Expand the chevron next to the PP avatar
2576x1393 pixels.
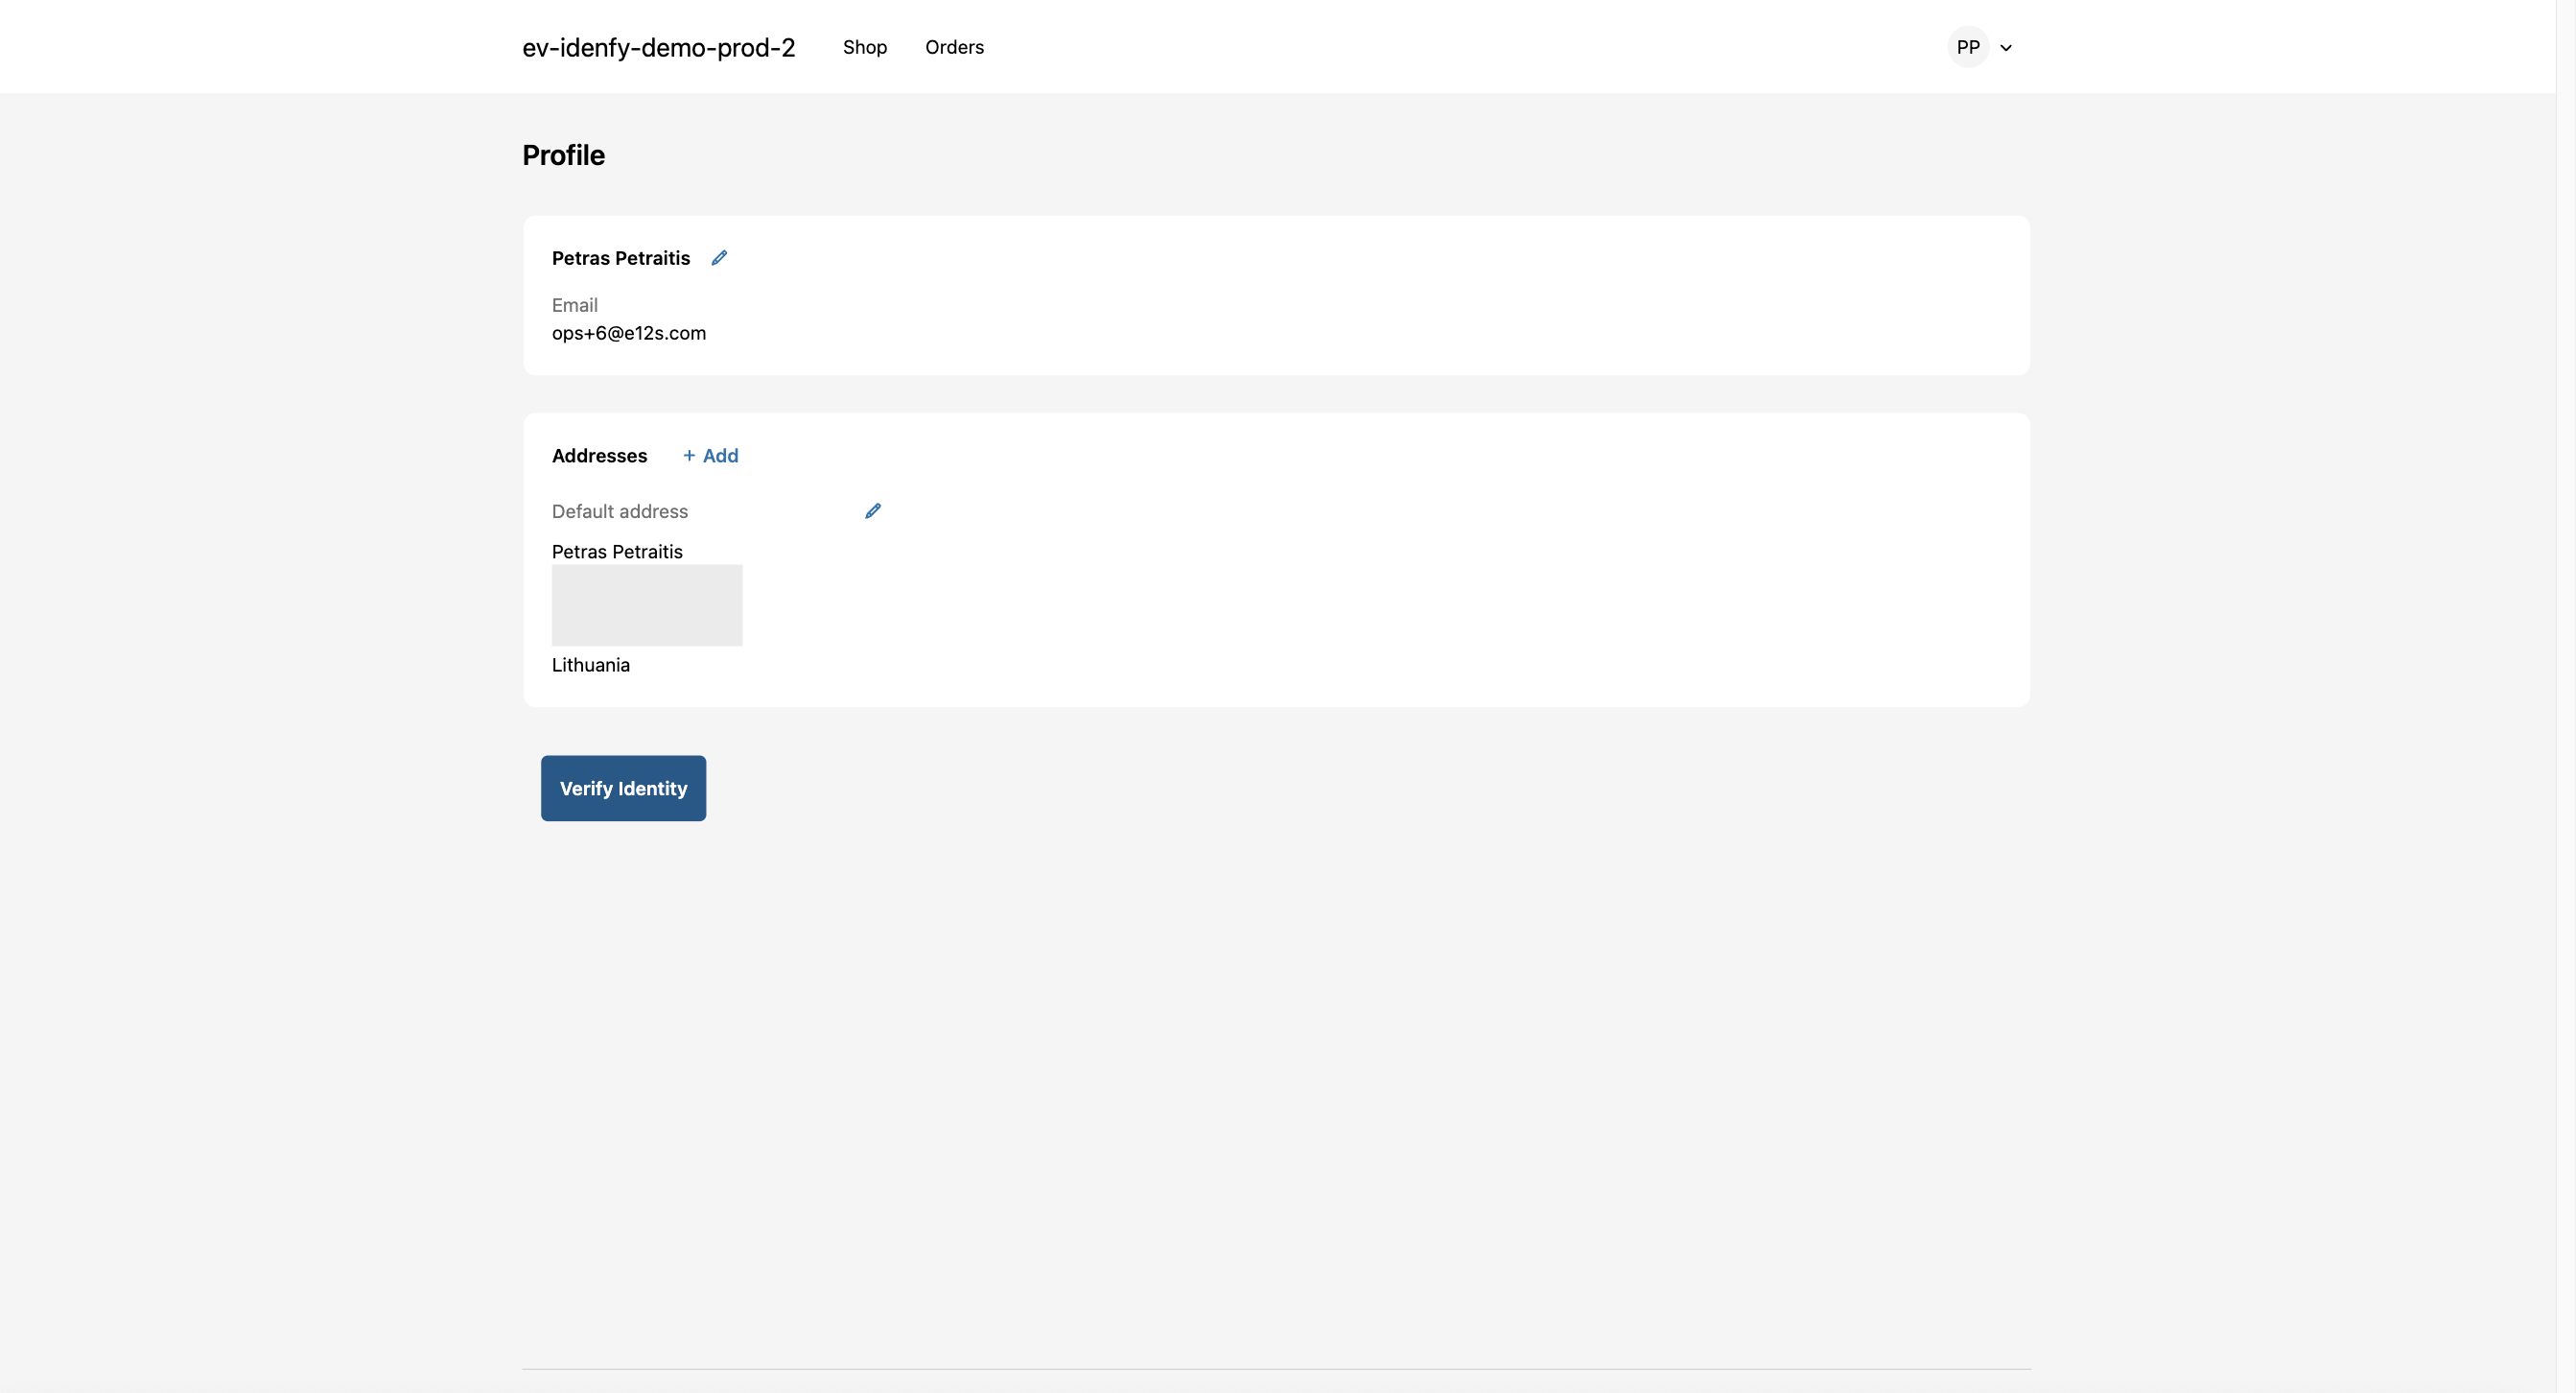point(2008,46)
